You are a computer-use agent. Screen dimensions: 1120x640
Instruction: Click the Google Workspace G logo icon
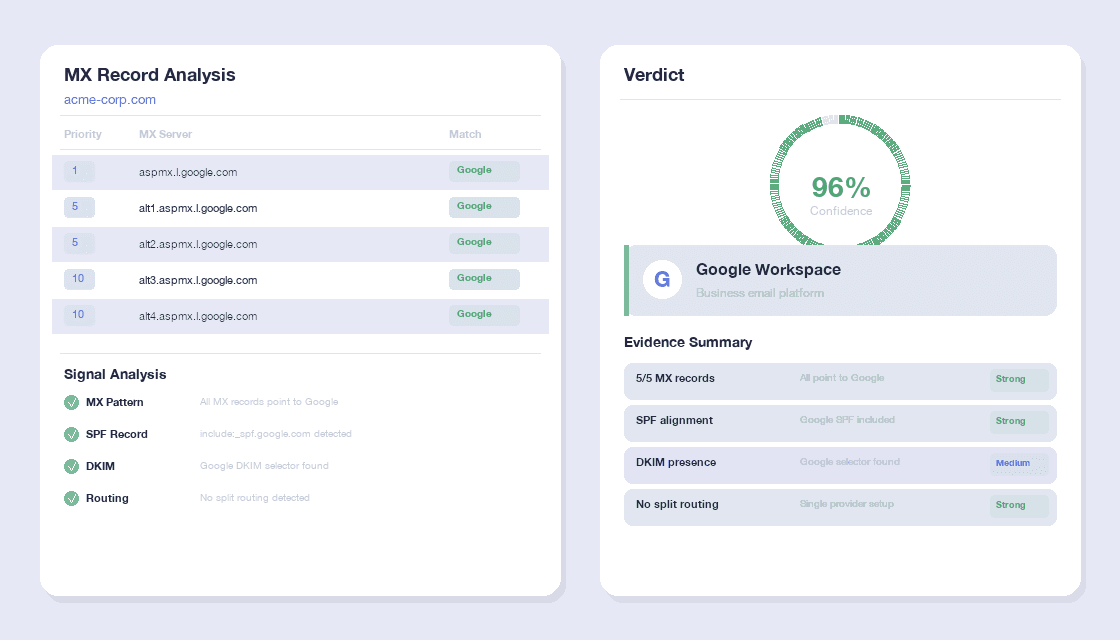coord(662,280)
